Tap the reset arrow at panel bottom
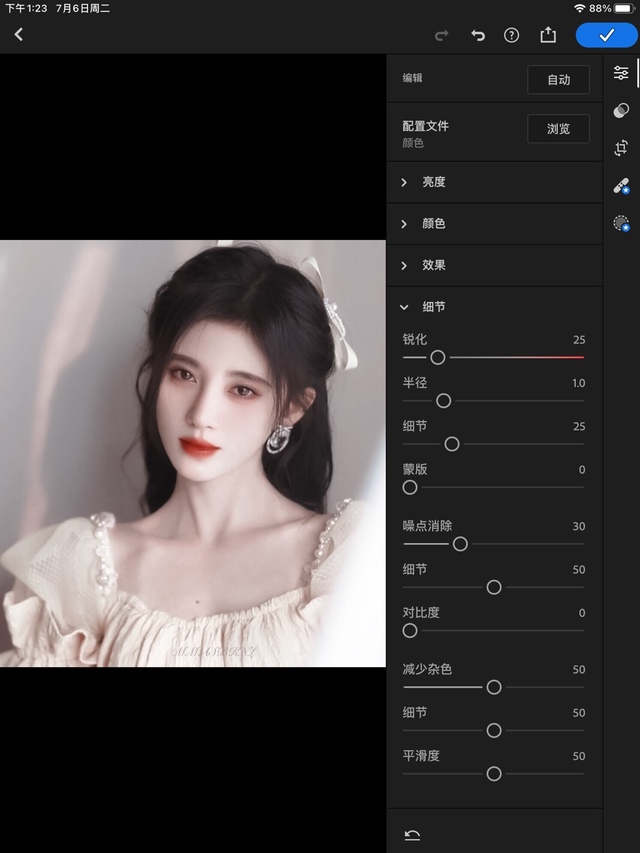The image size is (640, 853). (411, 835)
